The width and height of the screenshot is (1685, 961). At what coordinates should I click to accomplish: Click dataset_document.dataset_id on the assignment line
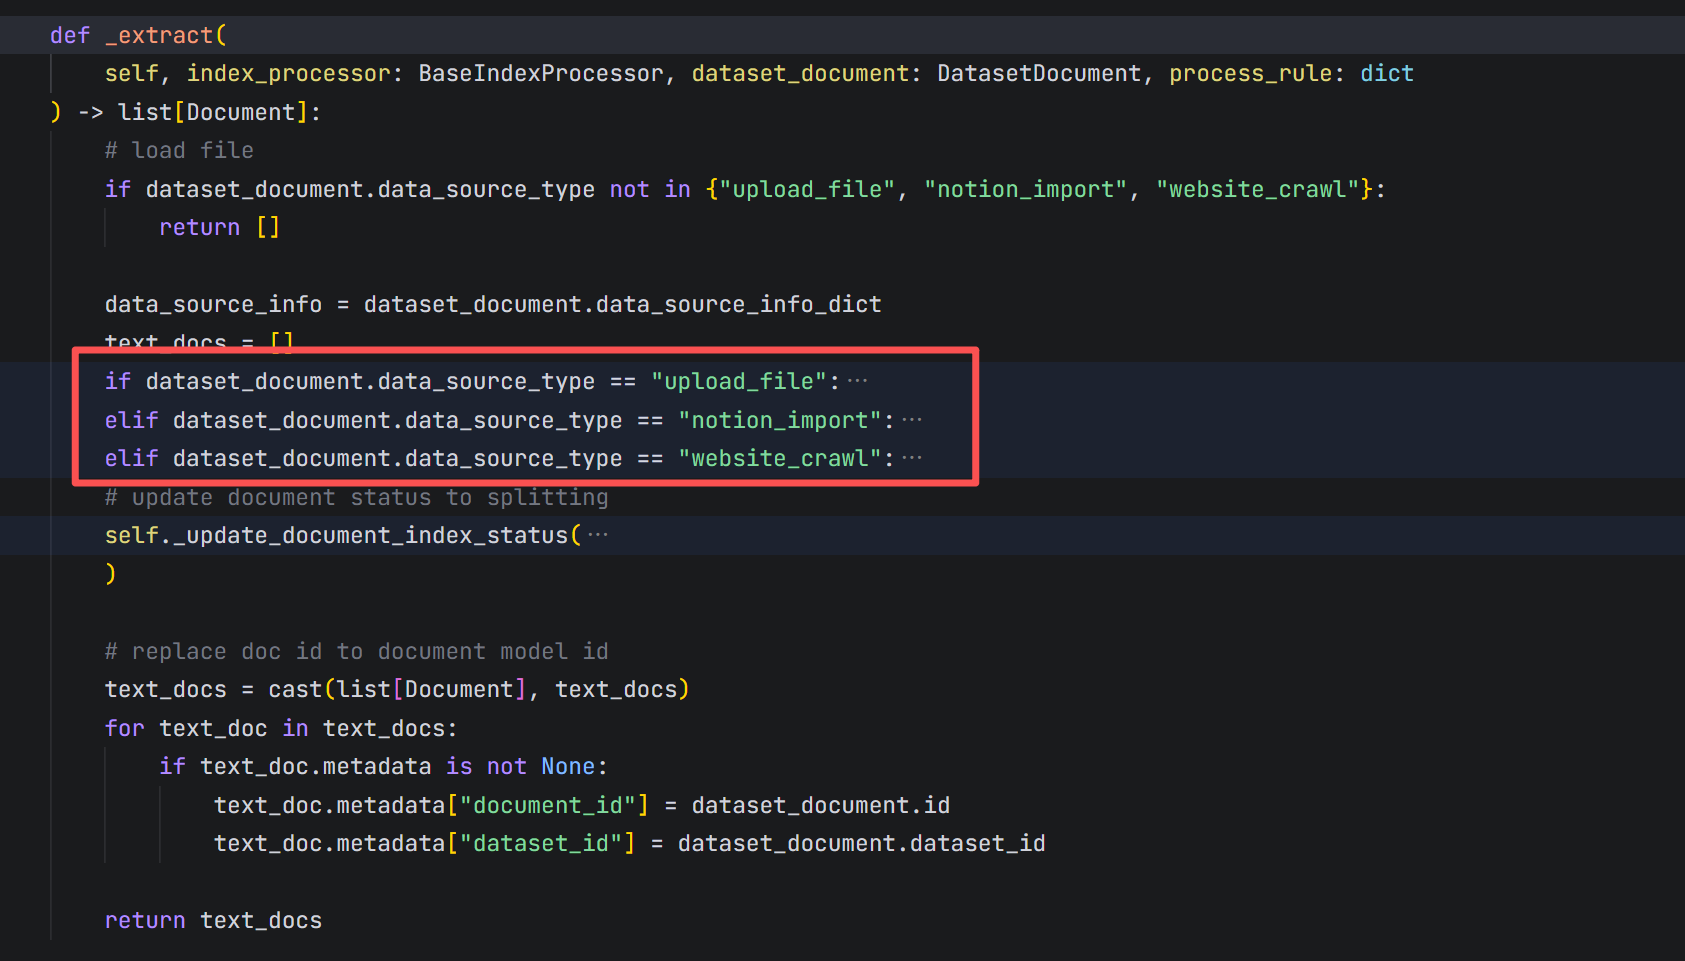[x=862, y=843]
